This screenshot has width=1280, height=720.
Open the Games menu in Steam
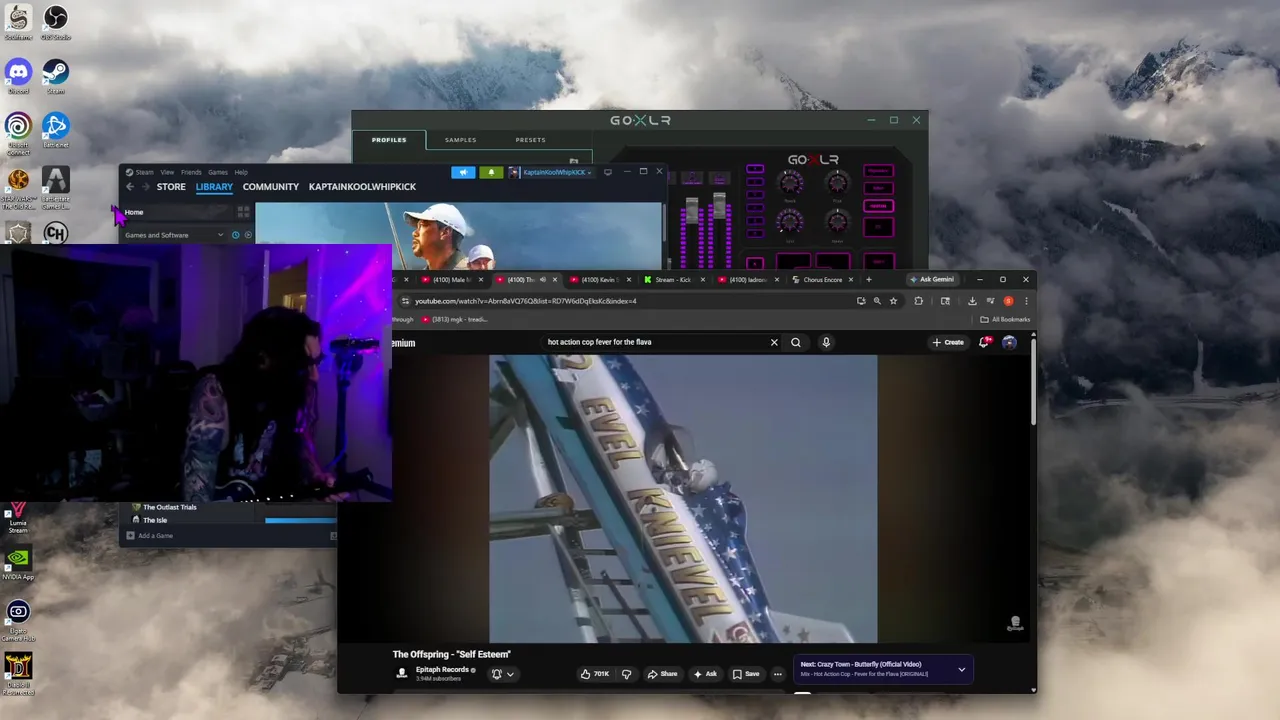point(218,172)
